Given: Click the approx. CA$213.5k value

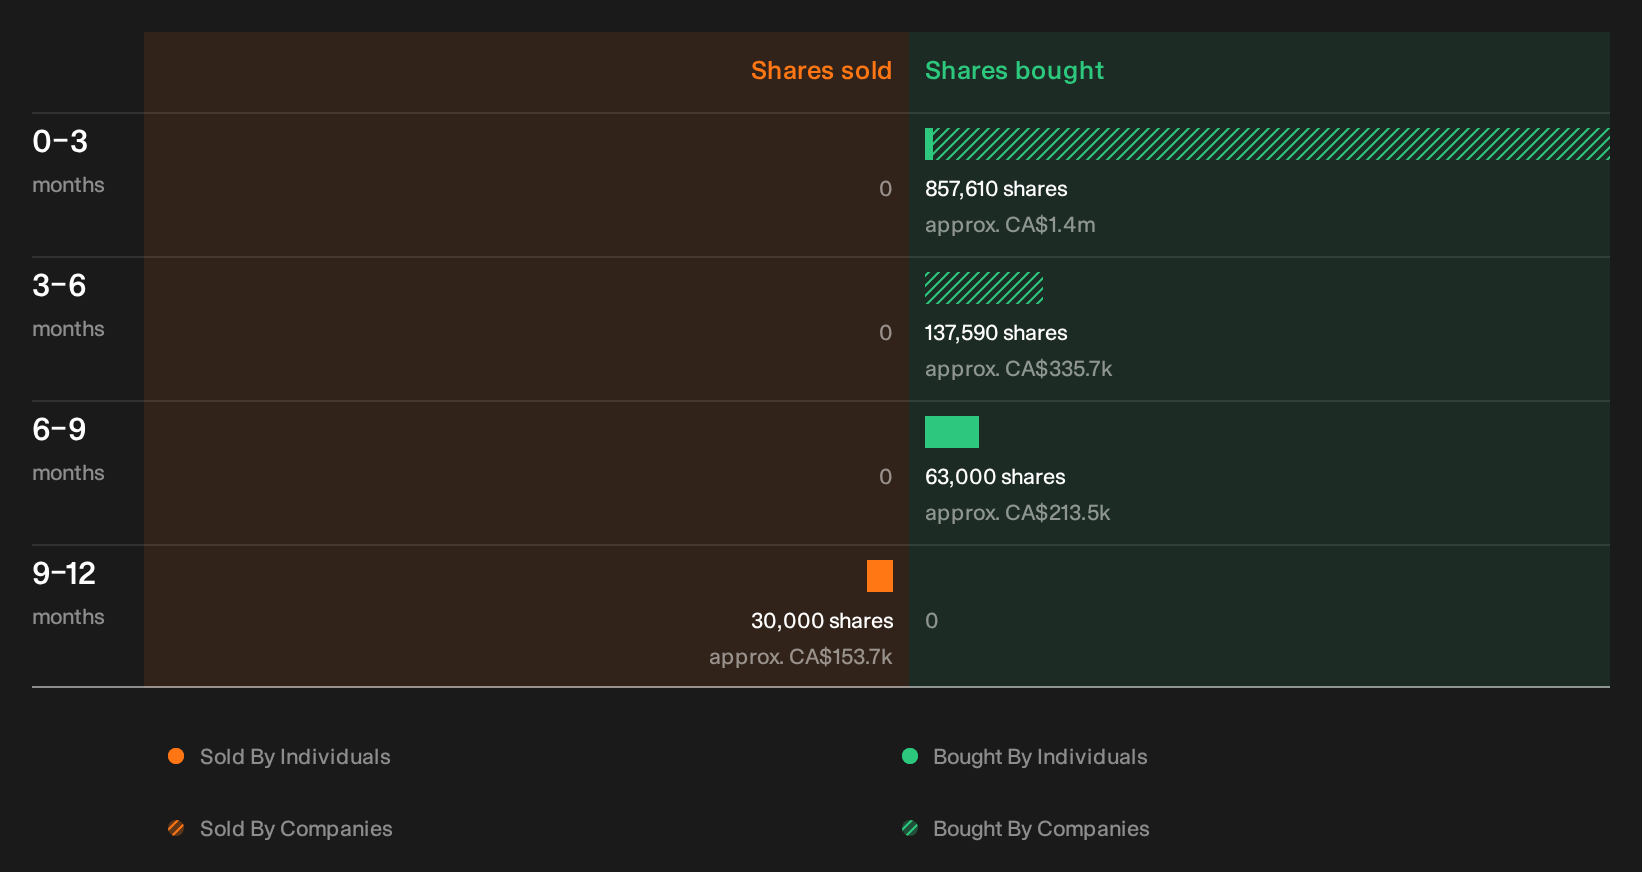Looking at the screenshot, I should click(x=1017, y=513).
